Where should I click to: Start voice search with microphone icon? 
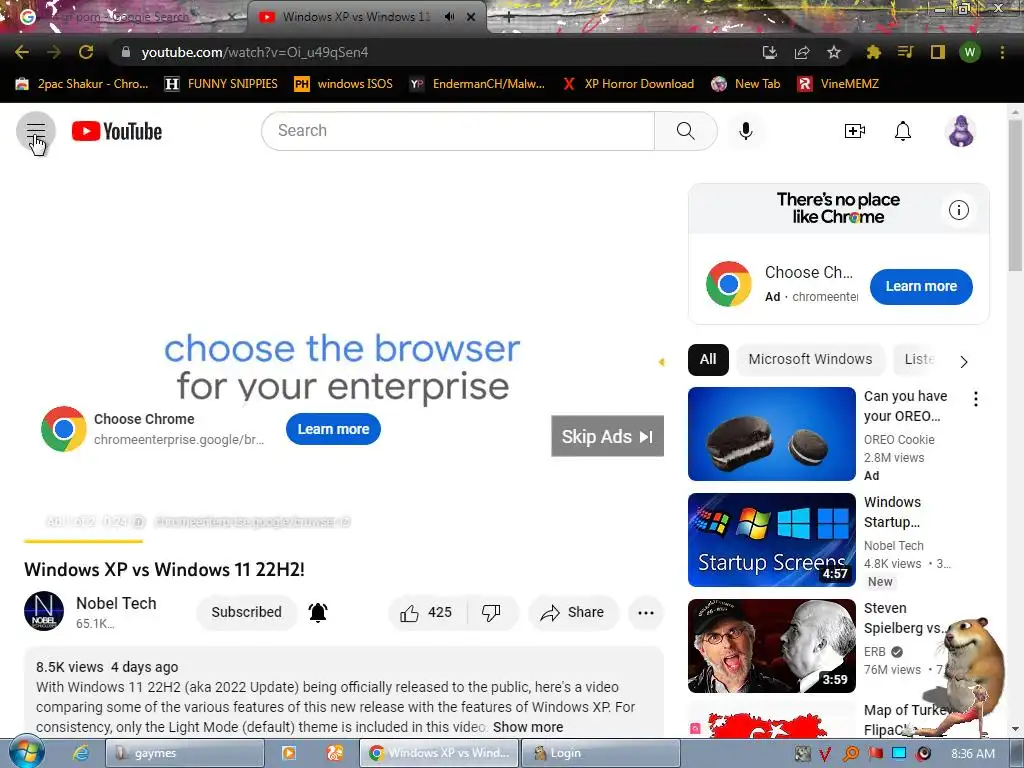[745, 131]
